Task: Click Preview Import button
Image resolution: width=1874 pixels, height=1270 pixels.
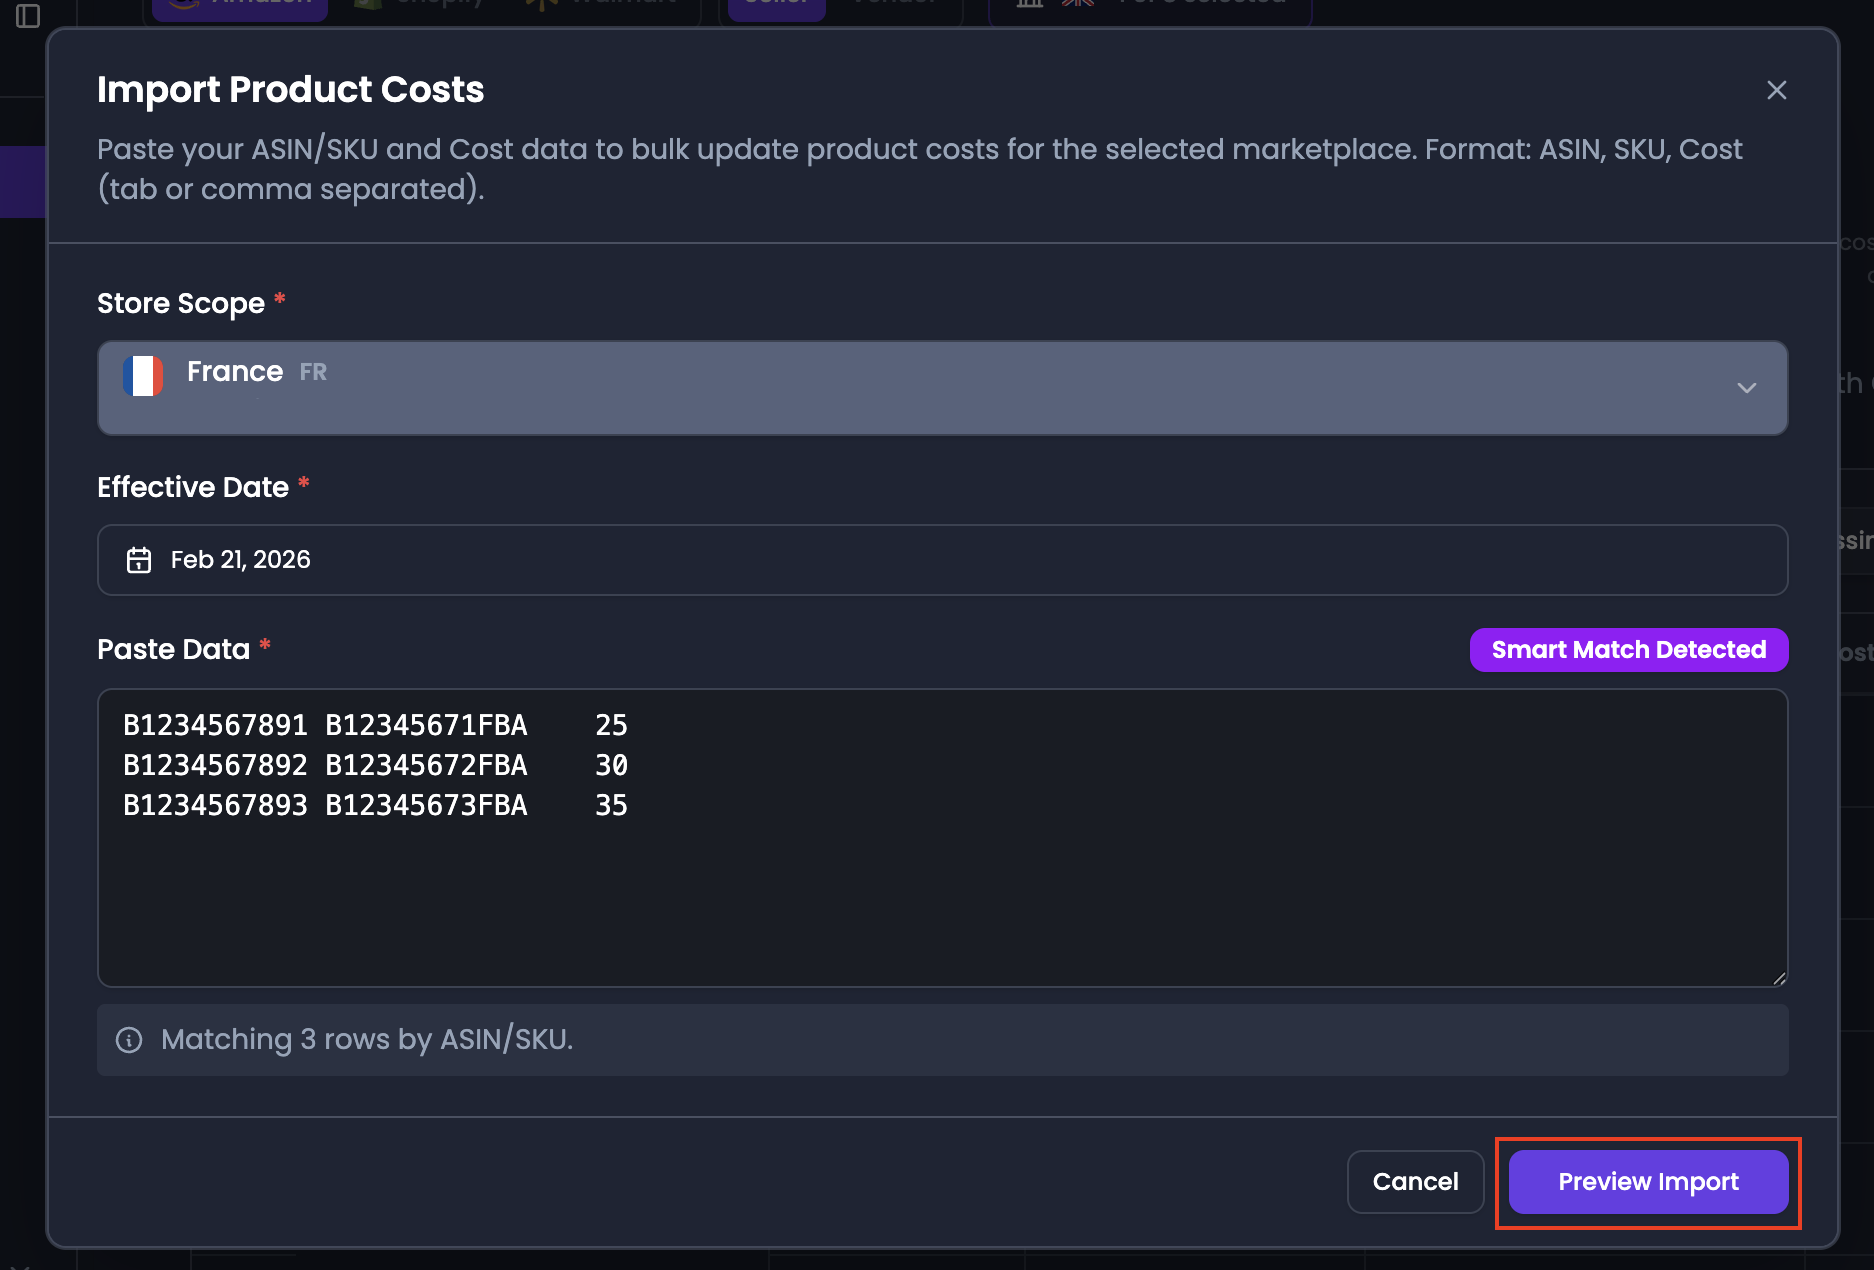Action: [x=1648, y=1182]
